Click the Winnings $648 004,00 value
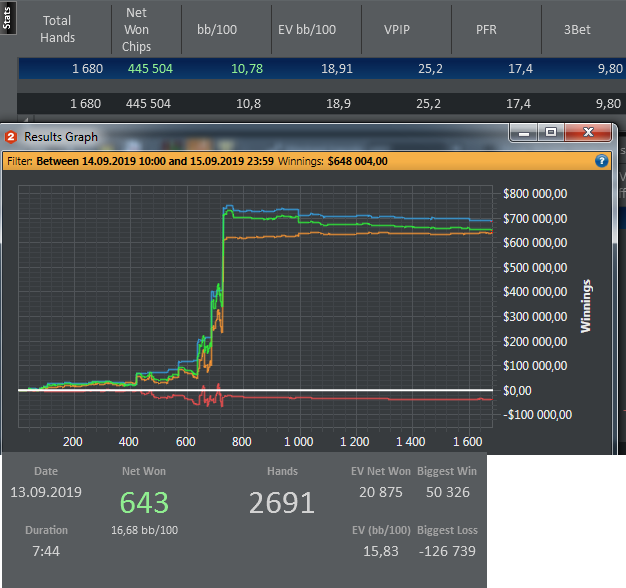This screenshot has width=626, height=588. tap(357, 161)
